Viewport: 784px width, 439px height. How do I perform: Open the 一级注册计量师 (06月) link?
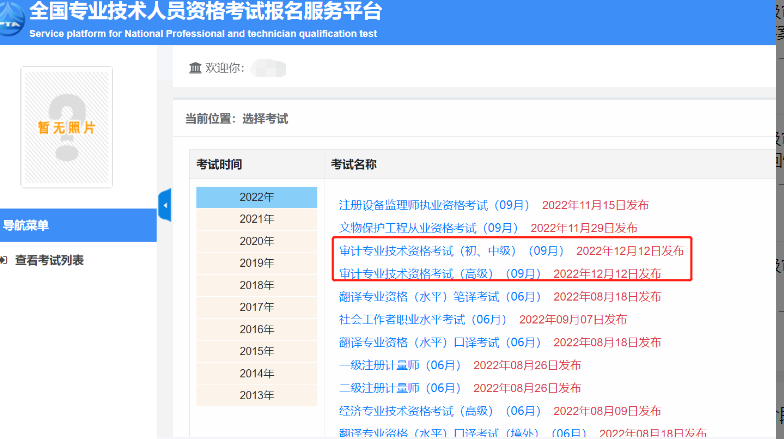400,365
